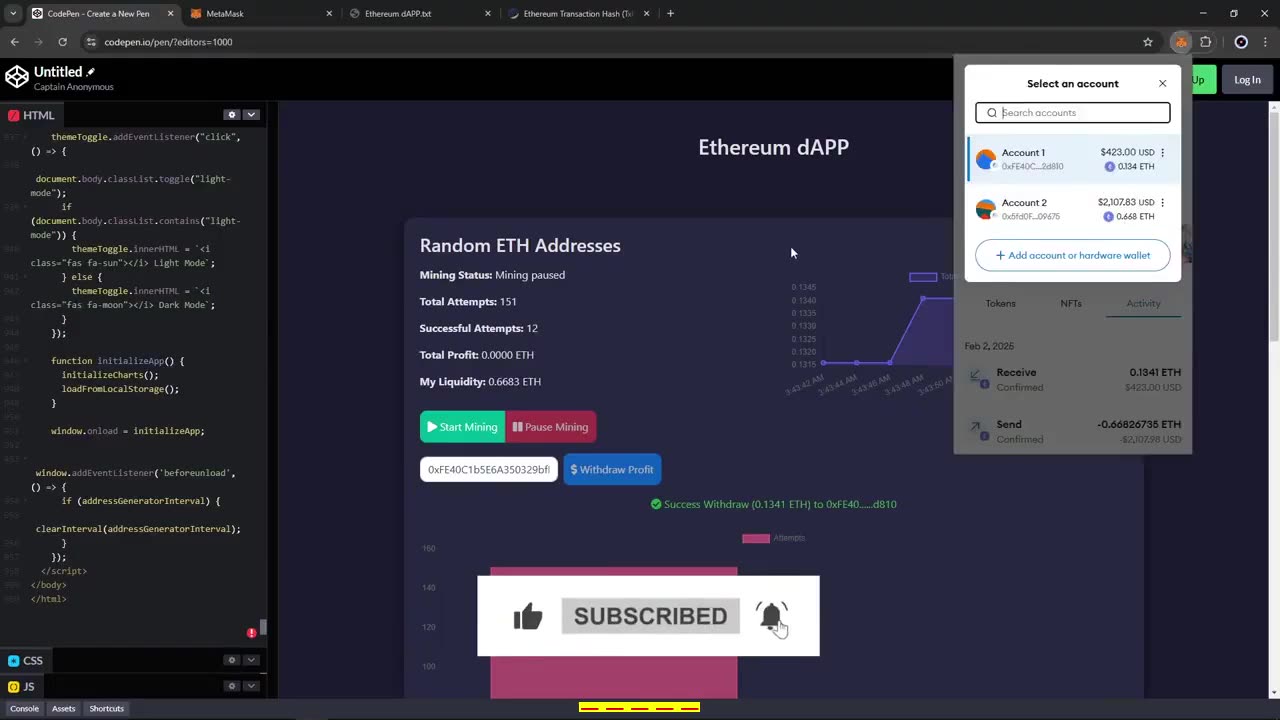
Task: Click the address bar URL
Action: 168,42
